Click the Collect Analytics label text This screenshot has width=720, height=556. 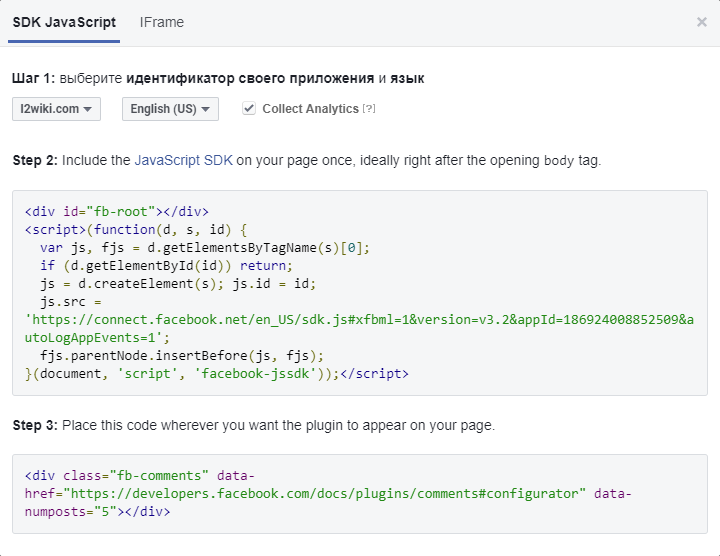point(310,109)
